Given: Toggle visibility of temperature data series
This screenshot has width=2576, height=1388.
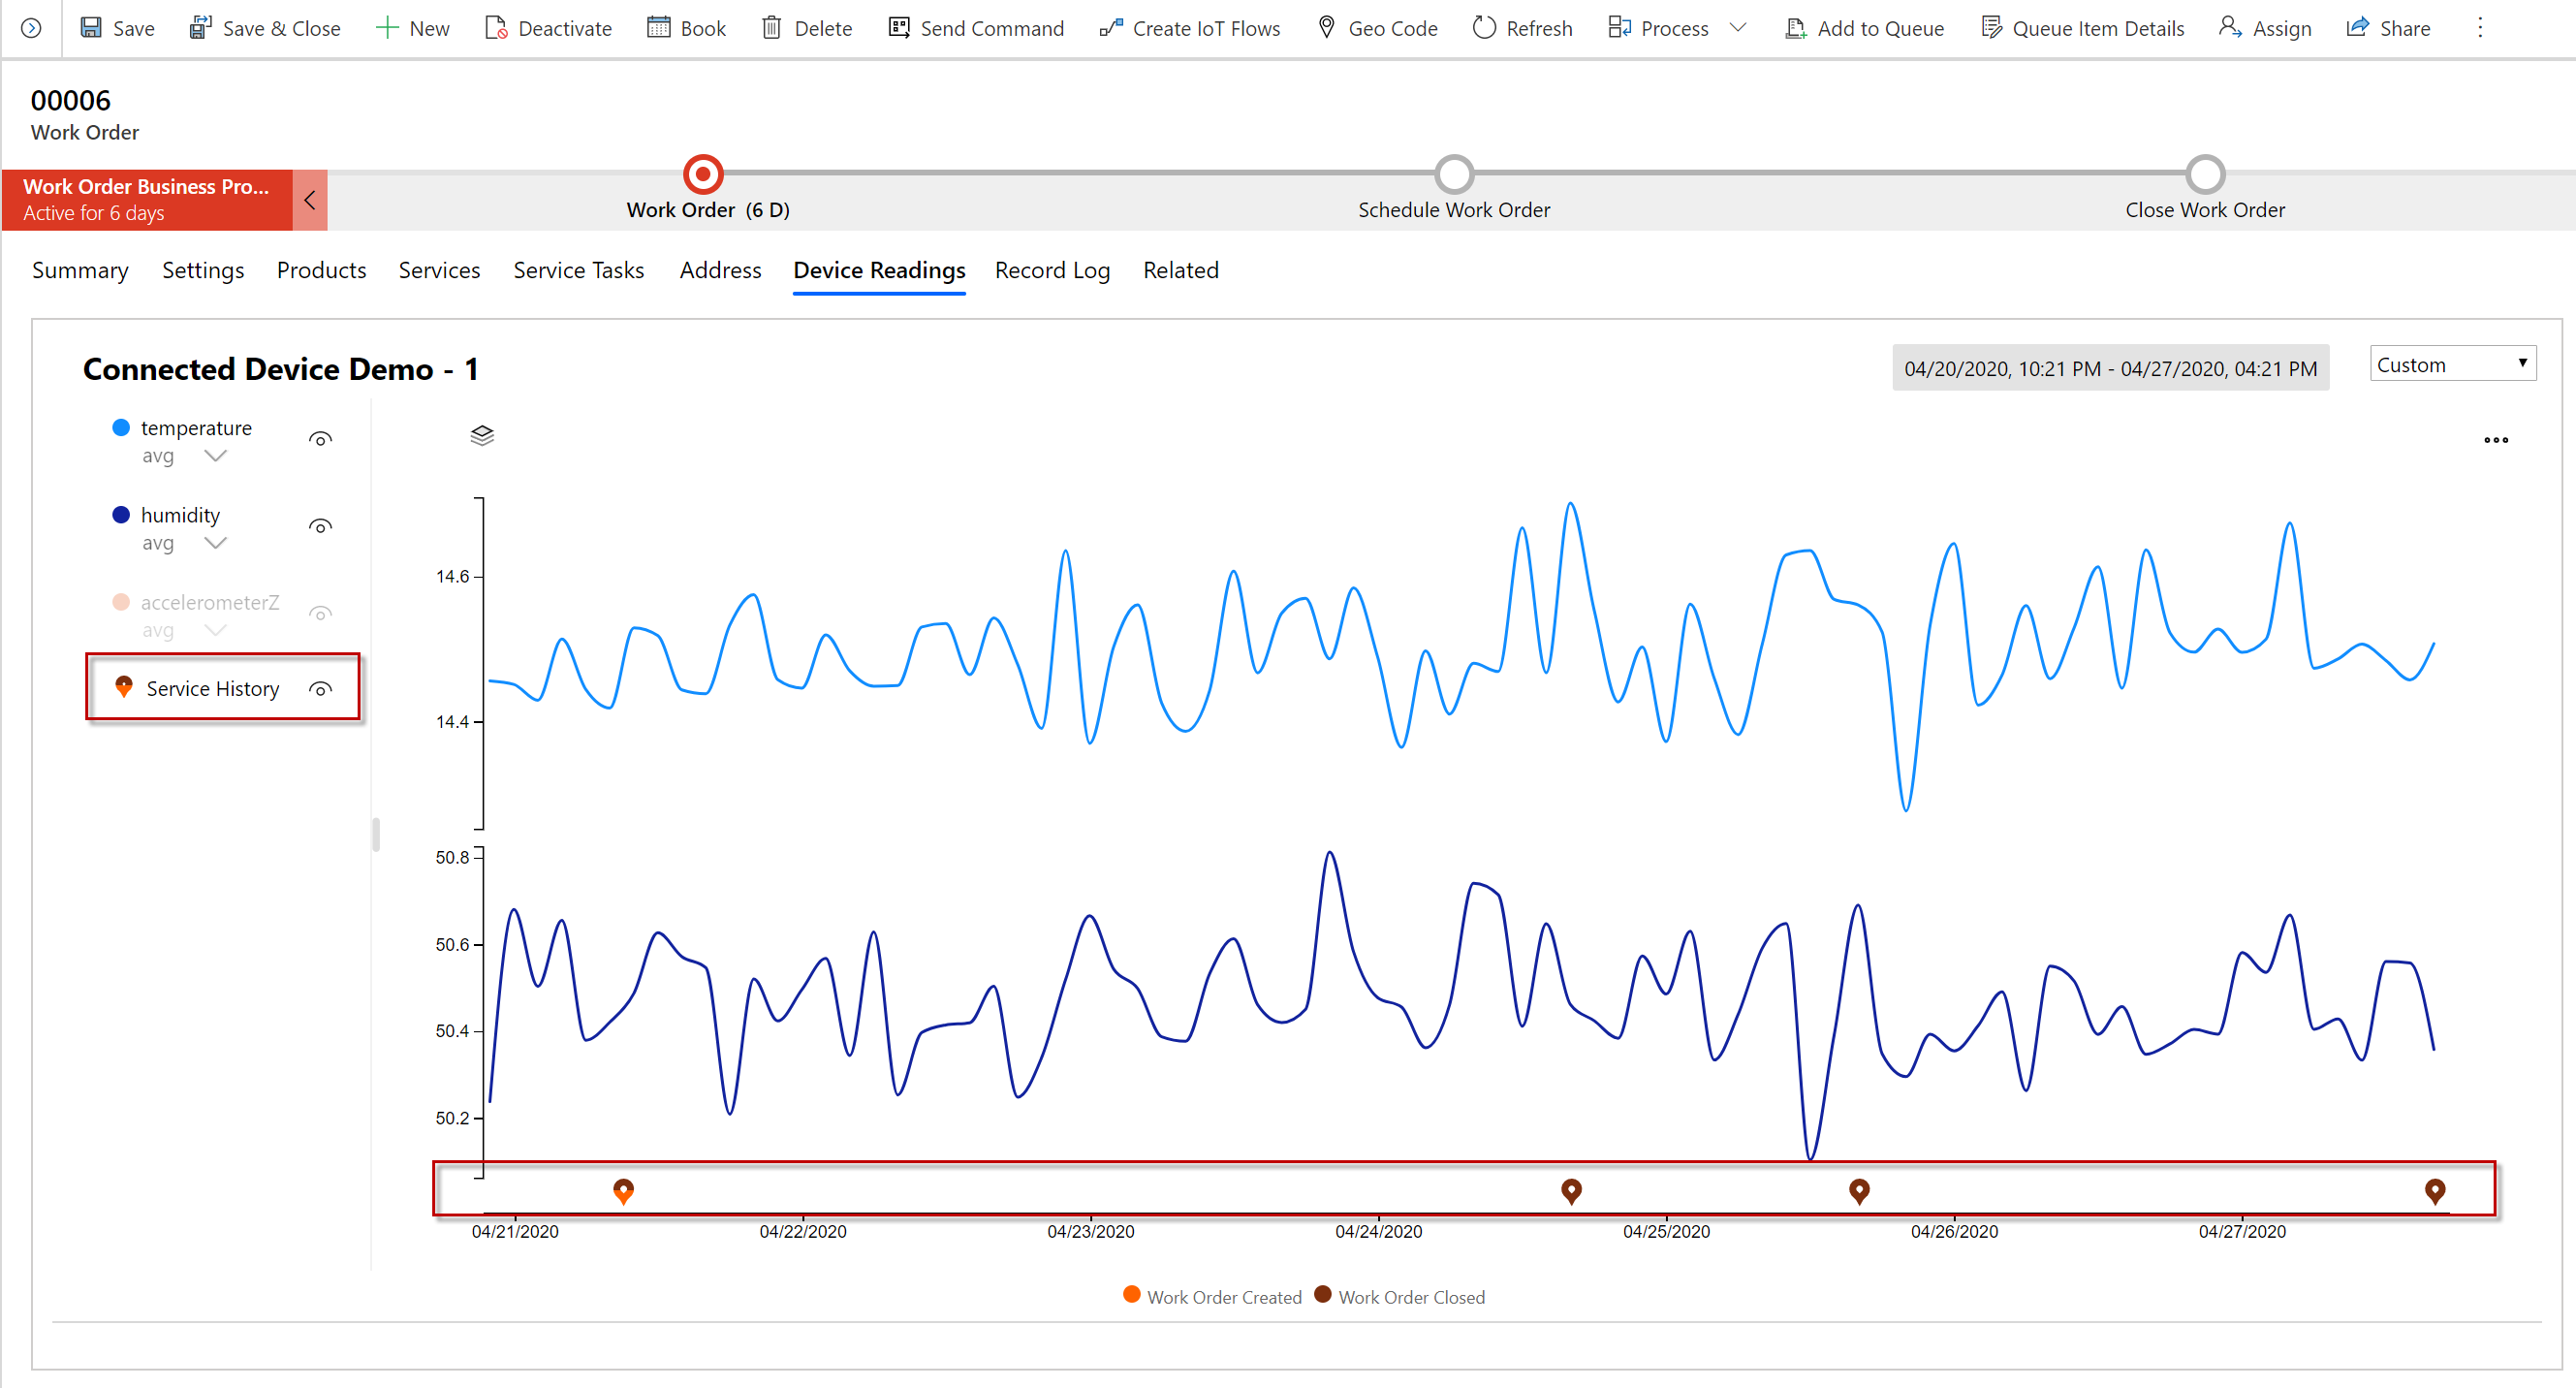Looking at the screenshot, I should [x=323, y=437].
